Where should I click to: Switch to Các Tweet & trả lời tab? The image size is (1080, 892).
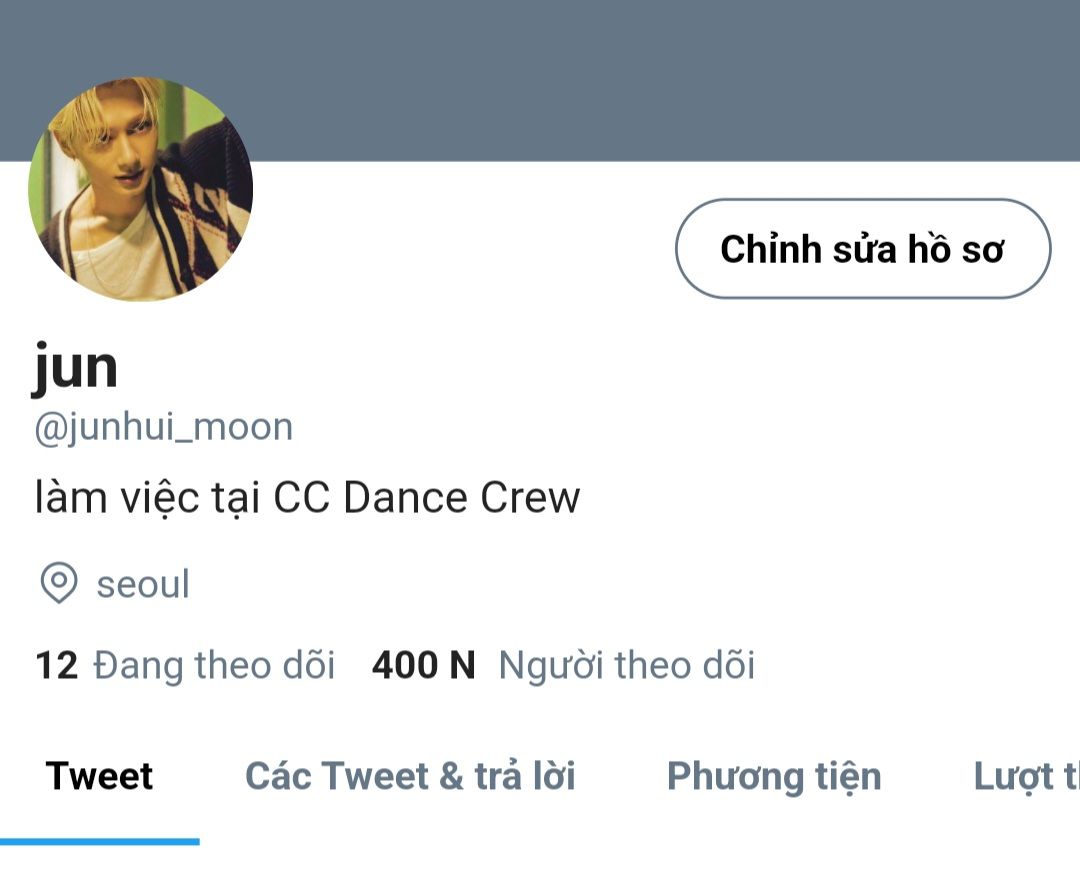tap(410, 776)
